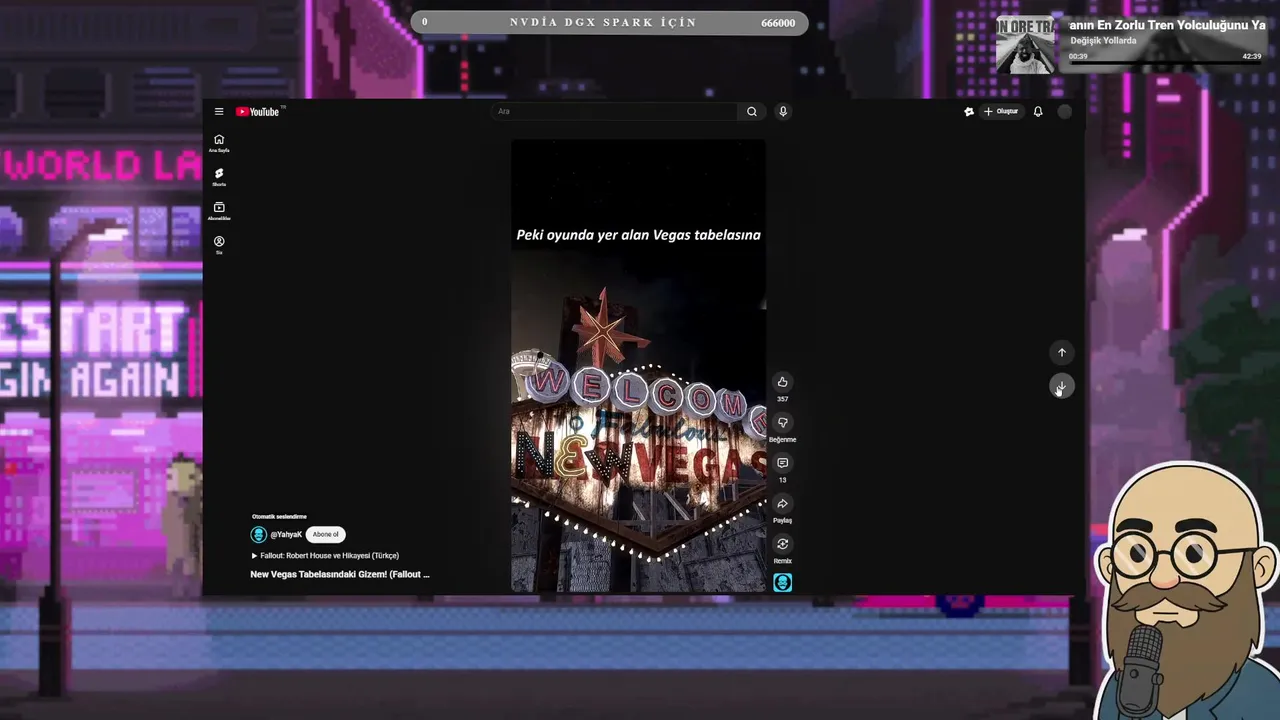The width and height of the screenshot is (1280, 720).
Task: Click the bearded streamer avatar overlay
Action: pyautogui.click(x=1185, y=592)
